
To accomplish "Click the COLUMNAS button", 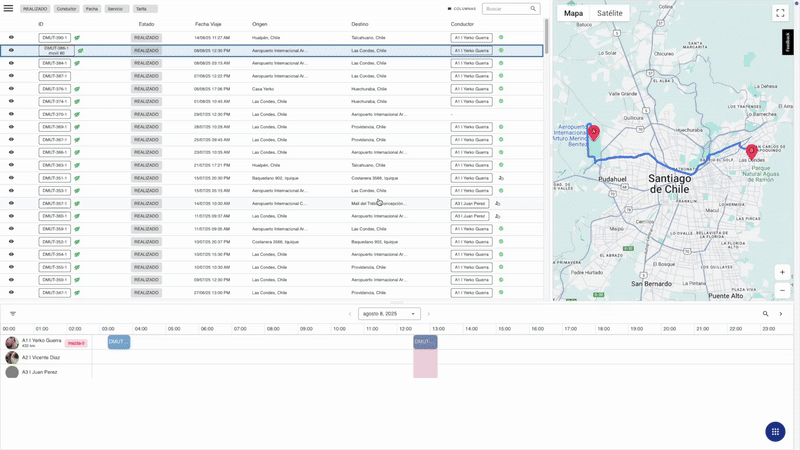I will (461, 9).
